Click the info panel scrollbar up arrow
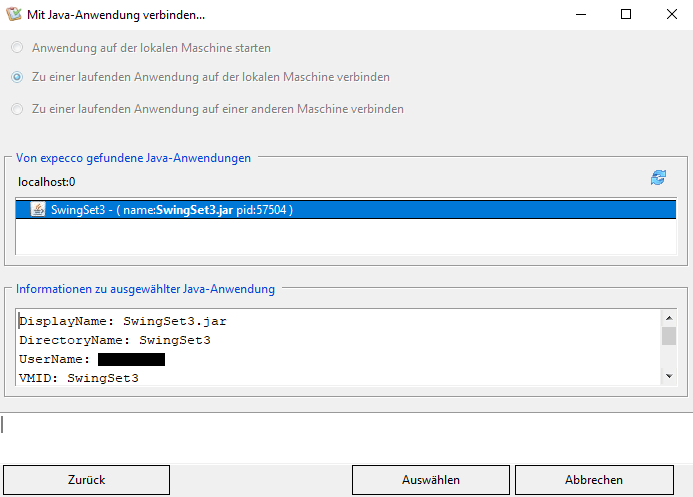 point(669,318)
